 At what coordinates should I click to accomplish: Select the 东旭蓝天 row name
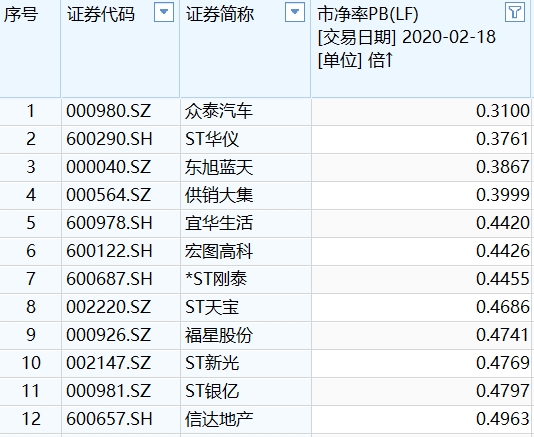click(x=246, y=167)
